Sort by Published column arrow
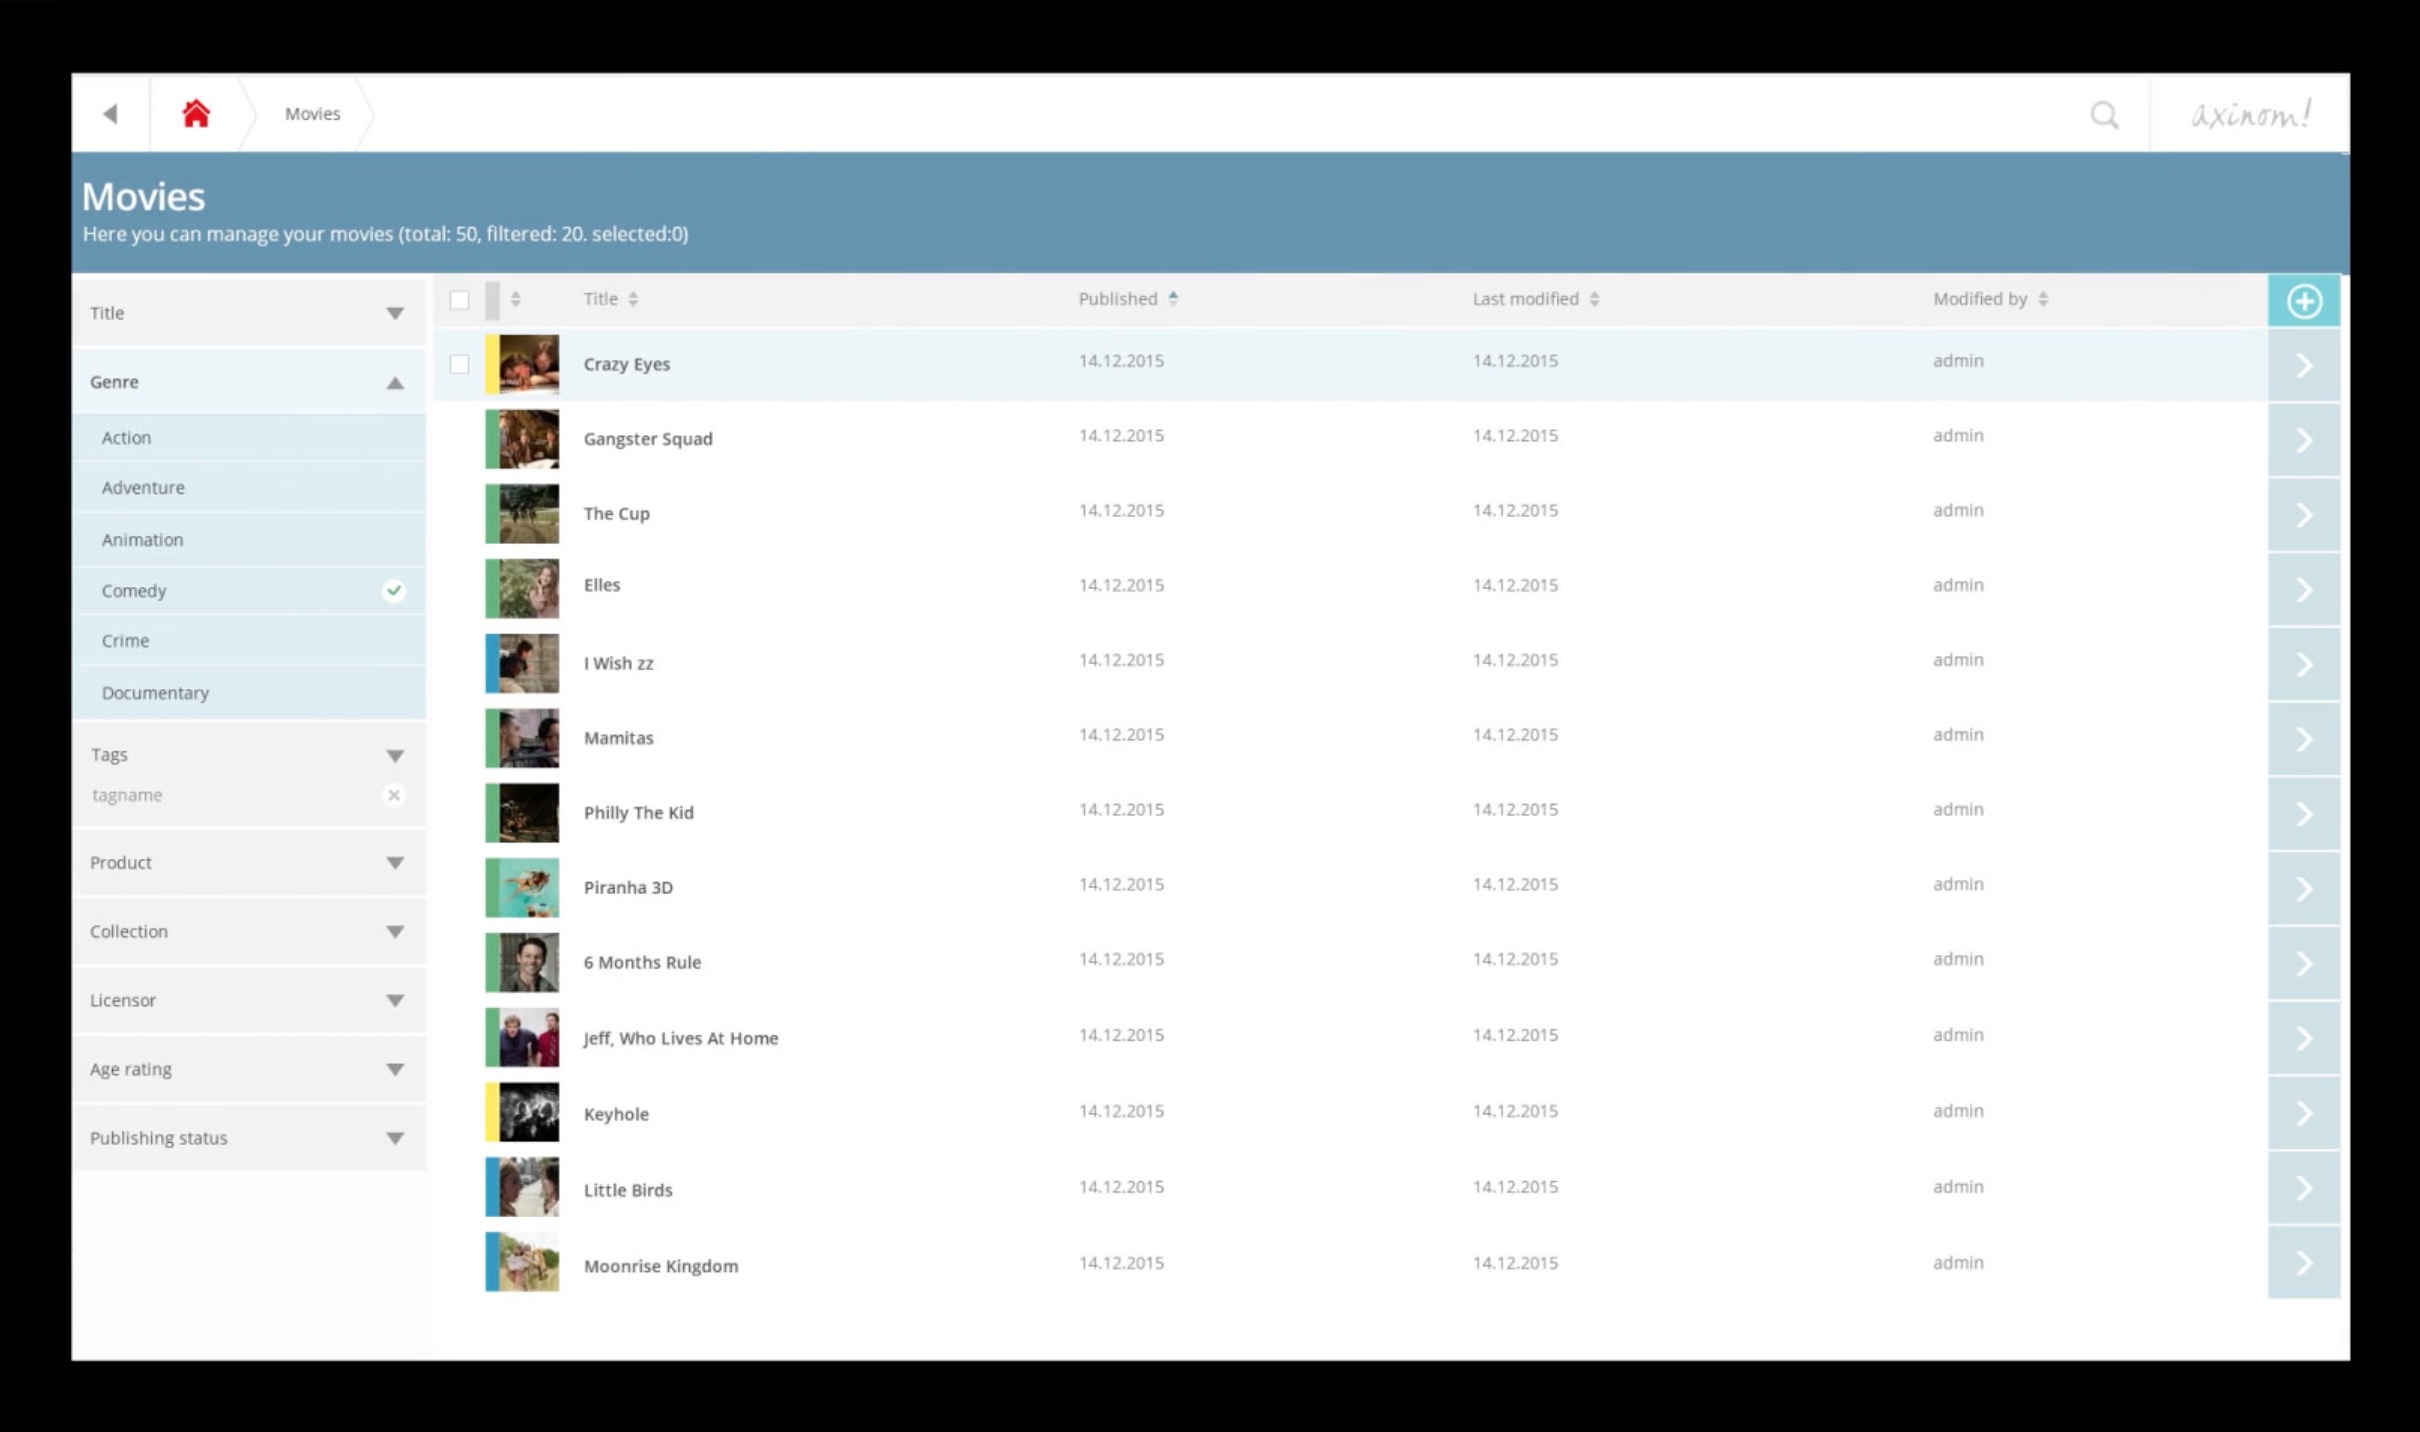Viewport: 2420px width, 1432px height. pyautogui.click(x=1173, y=299)
